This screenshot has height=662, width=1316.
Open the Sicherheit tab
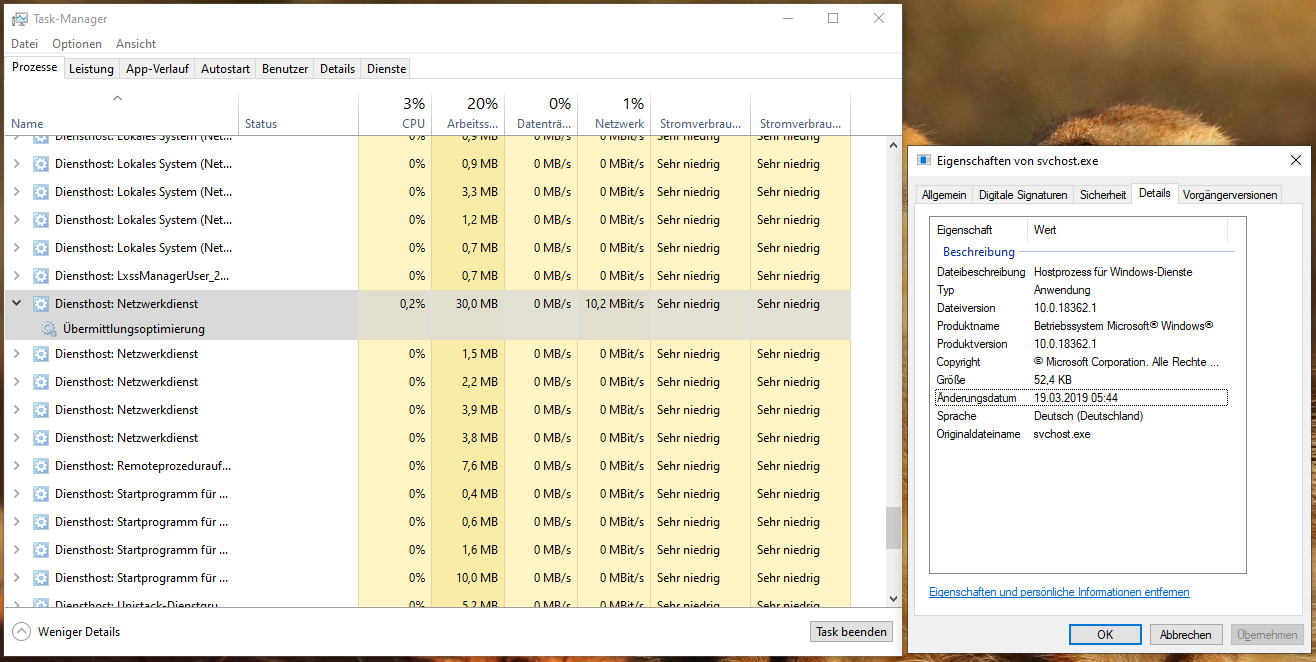pos(1103,195)
